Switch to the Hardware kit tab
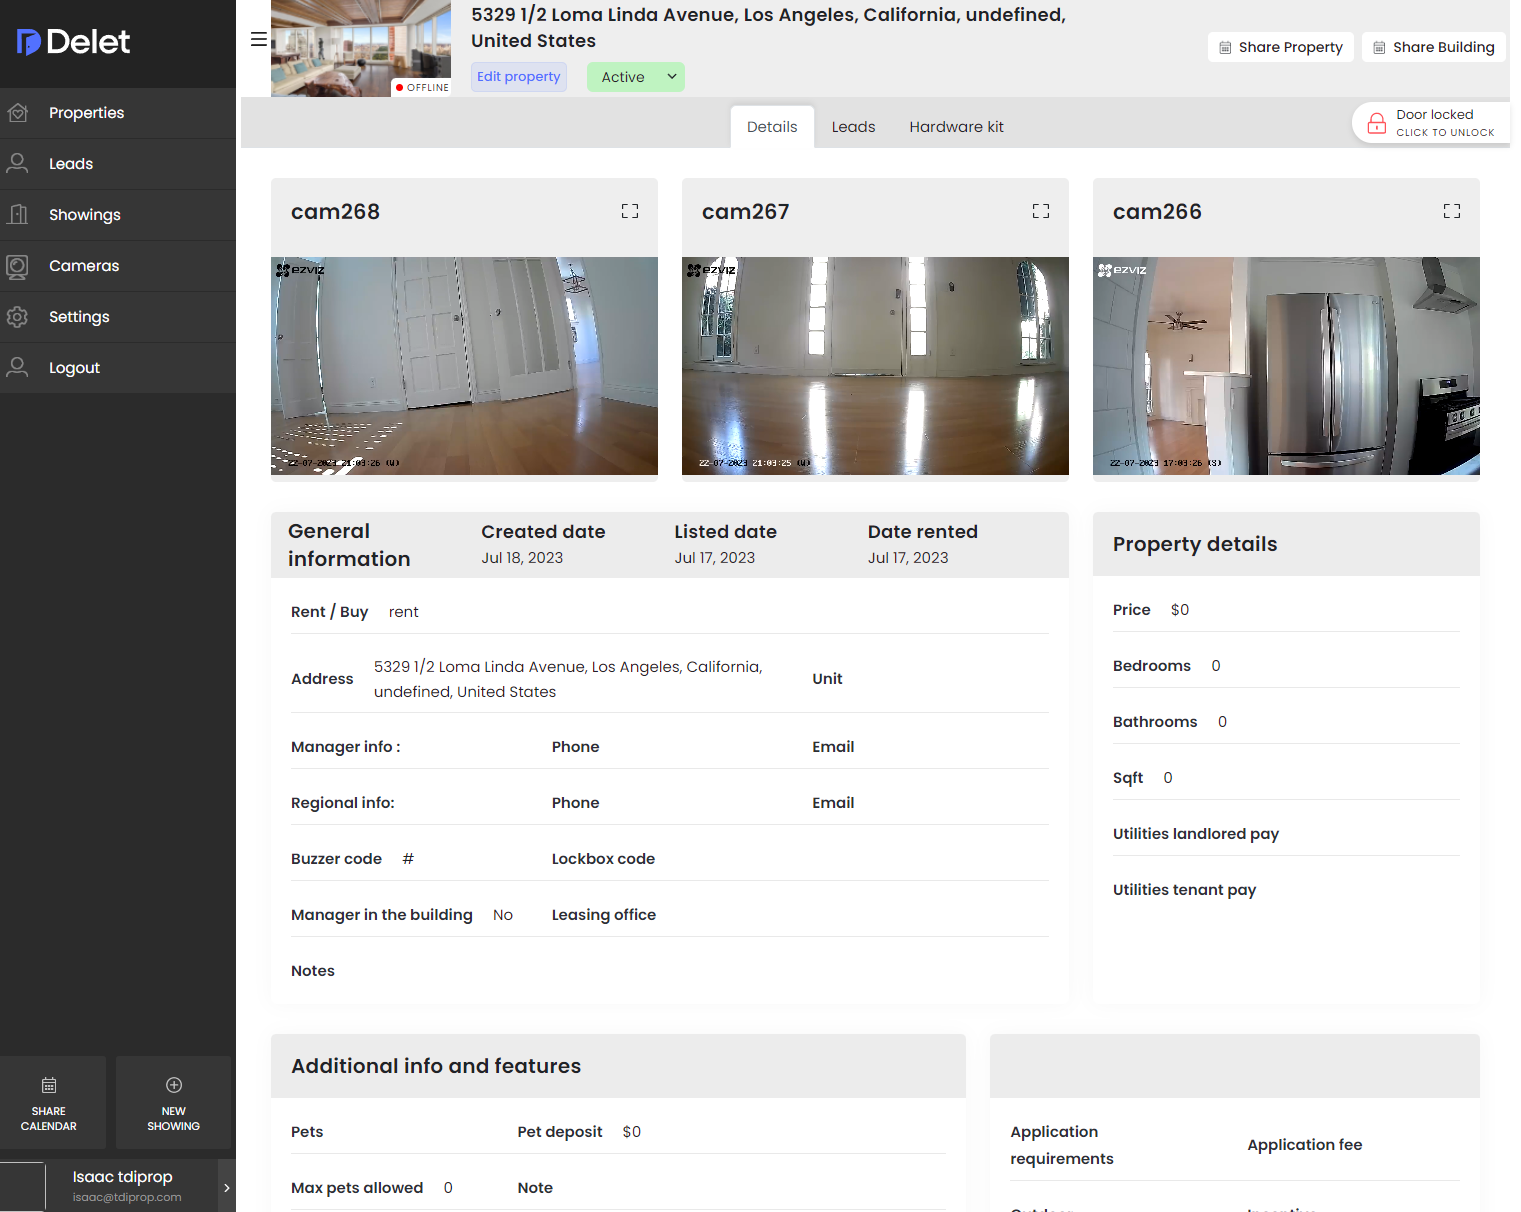This screenshot has height=1212, width=1521. click(x=956, y=127)
